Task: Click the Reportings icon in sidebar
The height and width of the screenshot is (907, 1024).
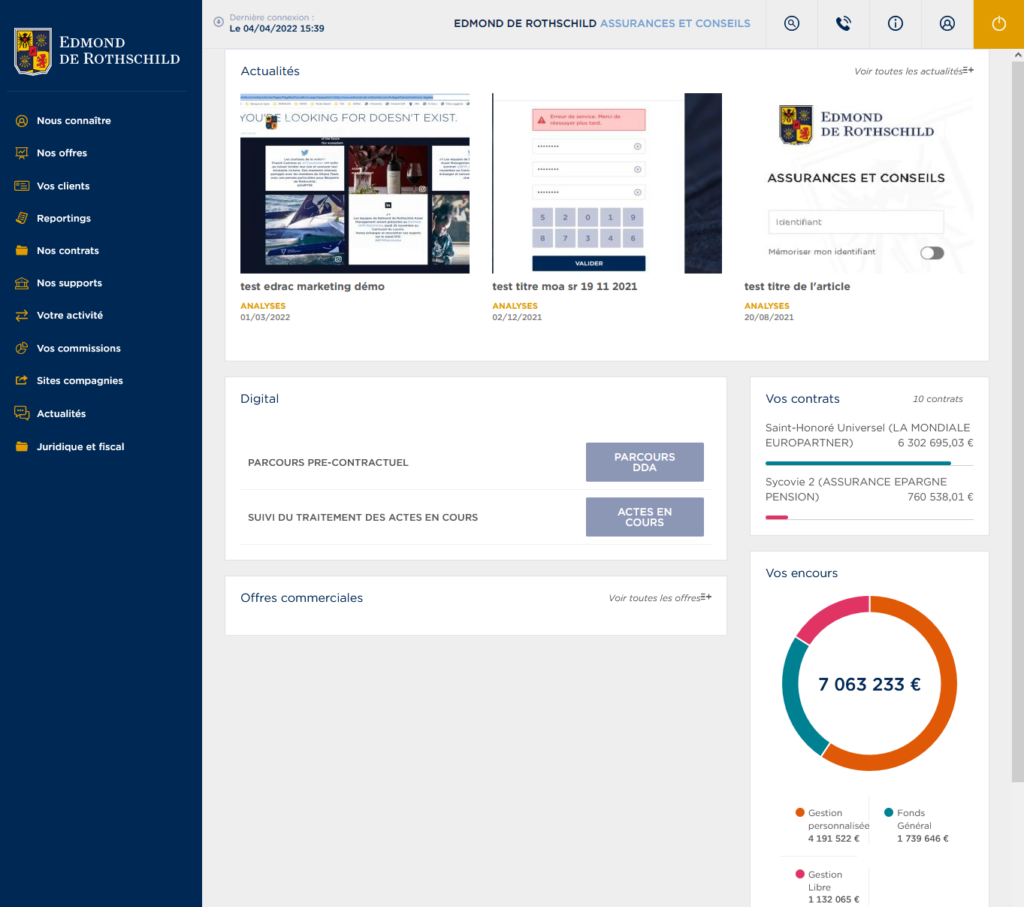Action: pyautogui.click(x=21, y=218)
